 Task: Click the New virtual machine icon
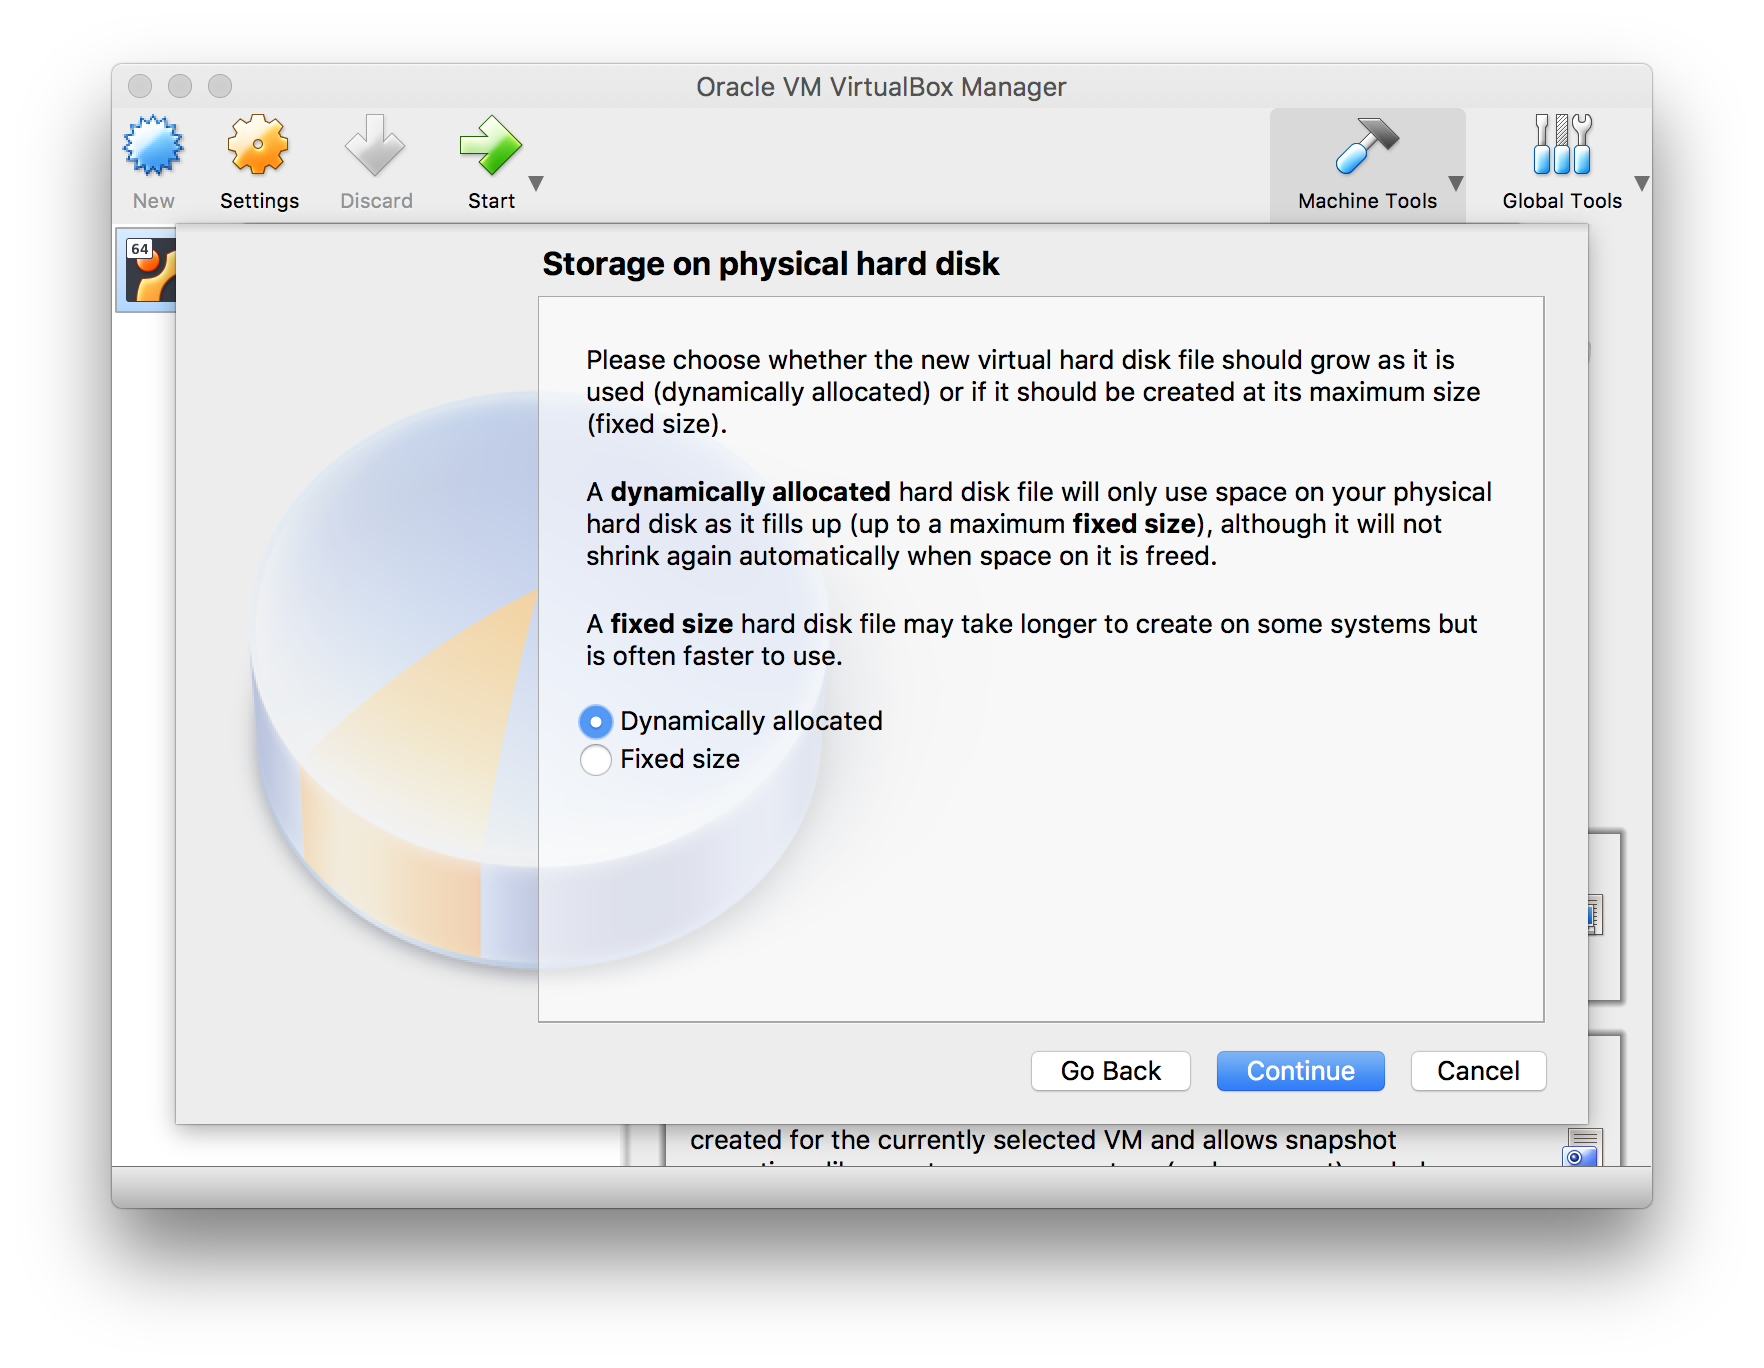153,147
